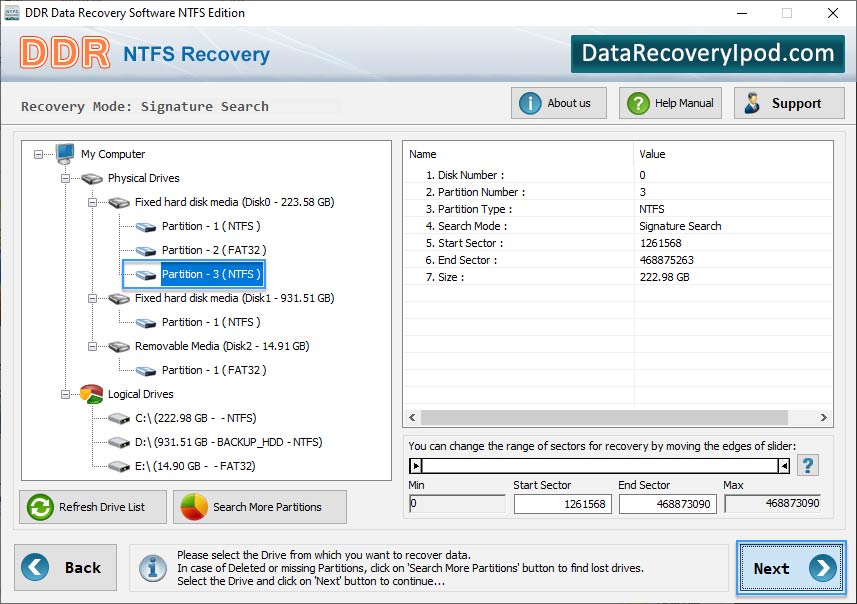
Task: Click the End Sector input field
Action: (x=667, y=504)
